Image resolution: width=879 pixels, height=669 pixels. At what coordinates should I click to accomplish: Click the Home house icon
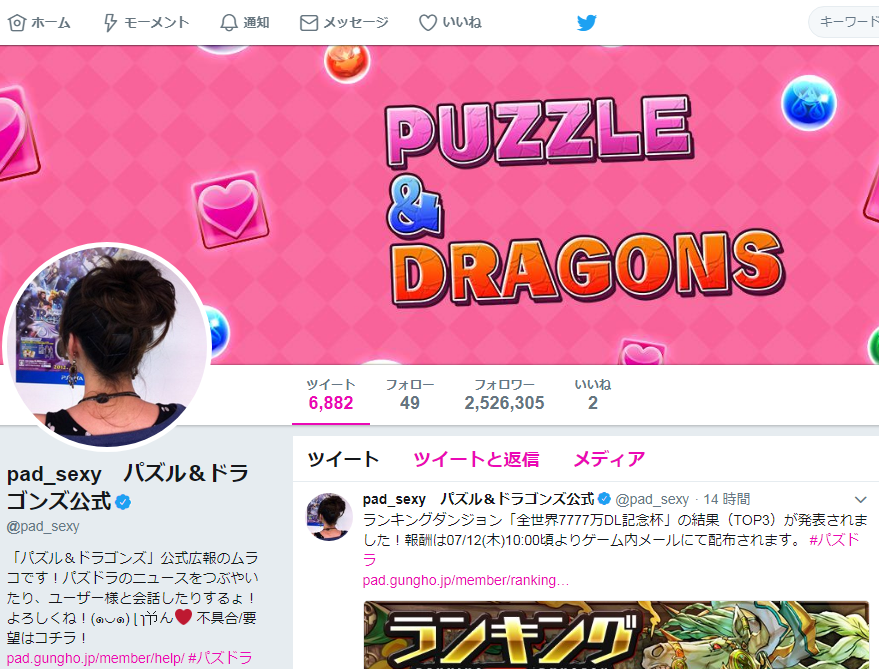click(x=17, y=23)
